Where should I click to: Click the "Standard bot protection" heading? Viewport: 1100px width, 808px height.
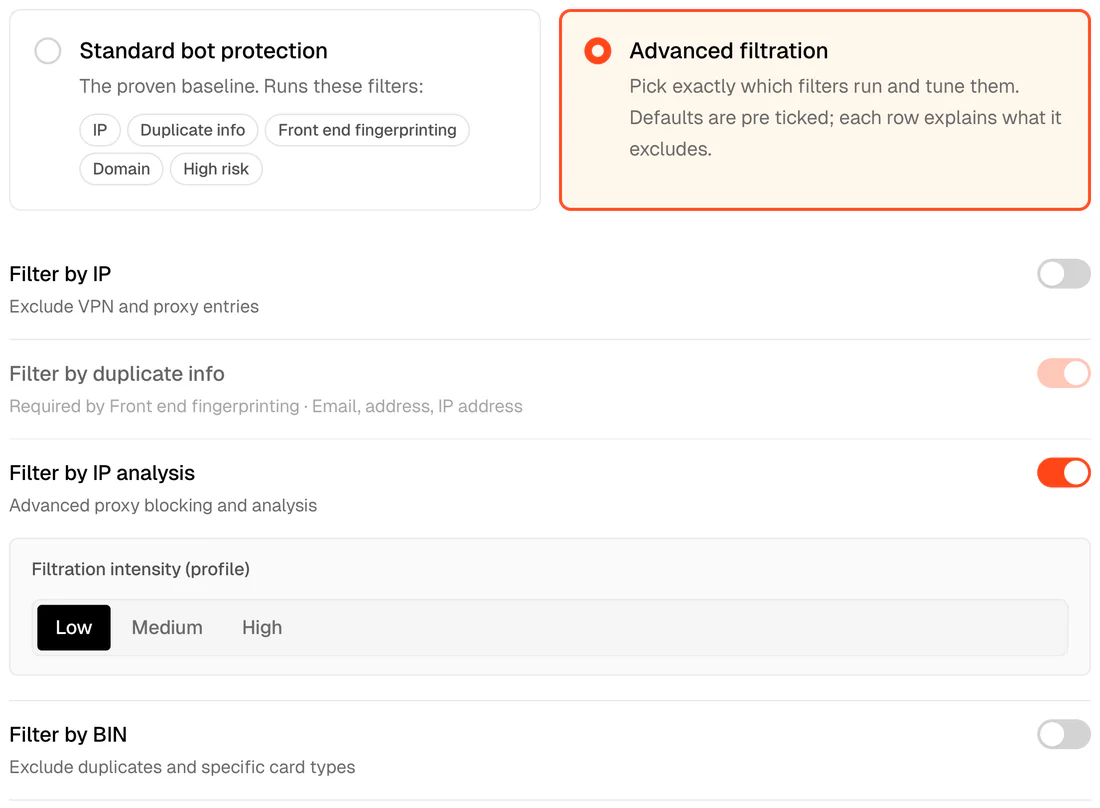tap(203, 50)
